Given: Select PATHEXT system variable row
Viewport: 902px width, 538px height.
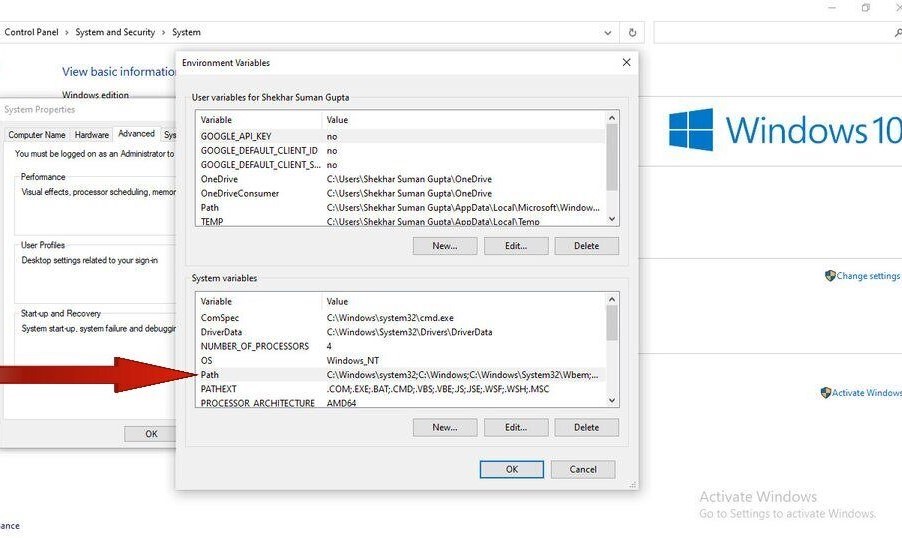Looking at the screenshot, I should 400,389.
